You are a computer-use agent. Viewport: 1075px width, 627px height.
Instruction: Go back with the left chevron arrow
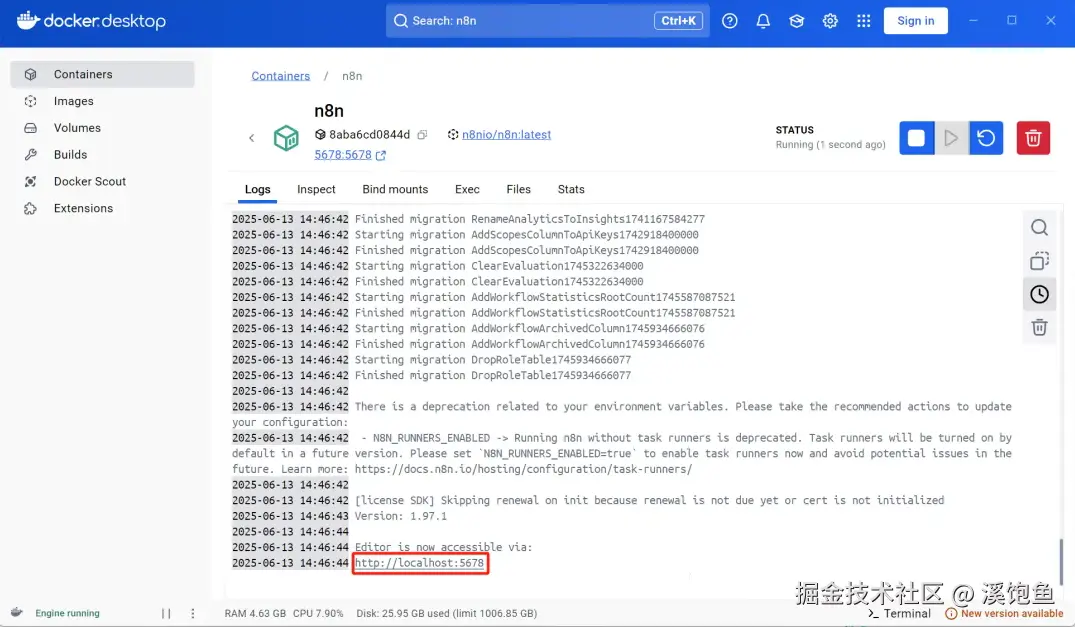[x=252, y=138]
